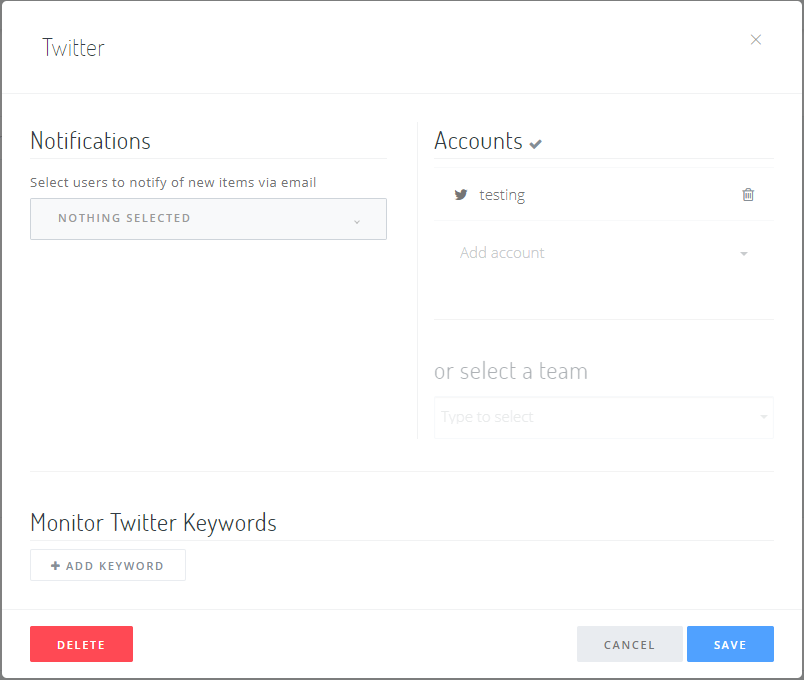The image size is (804, 680).
Task: Click the Twitter dialog title
Action: [73, 48]
